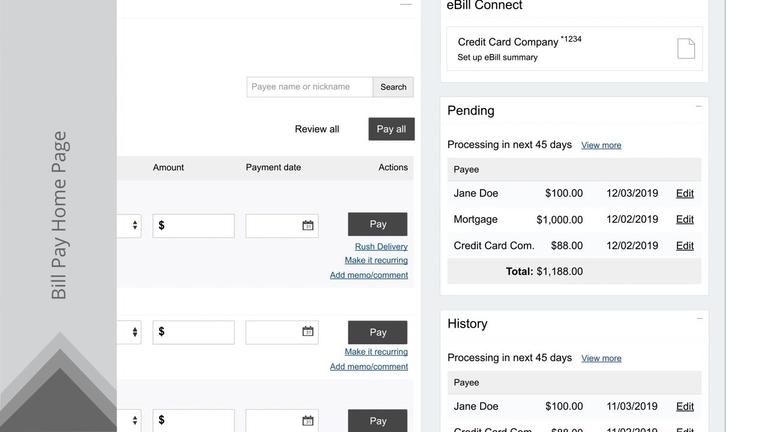
Task: Click the $1,000.00 Mortgage amount
Action: coord(559,219)
